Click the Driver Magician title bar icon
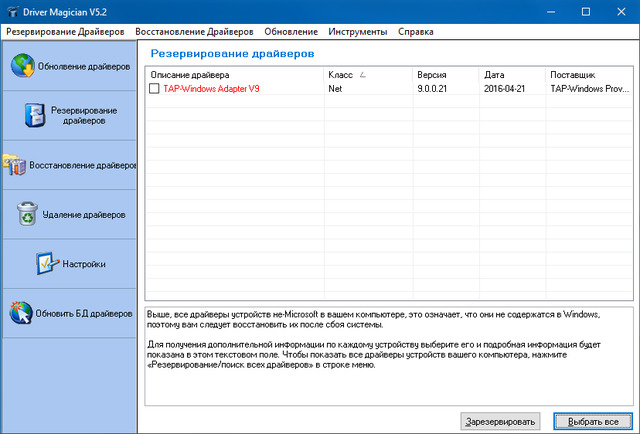Image resolution: width=640 pixels, height=434 pixels. (x=10, y=10)
